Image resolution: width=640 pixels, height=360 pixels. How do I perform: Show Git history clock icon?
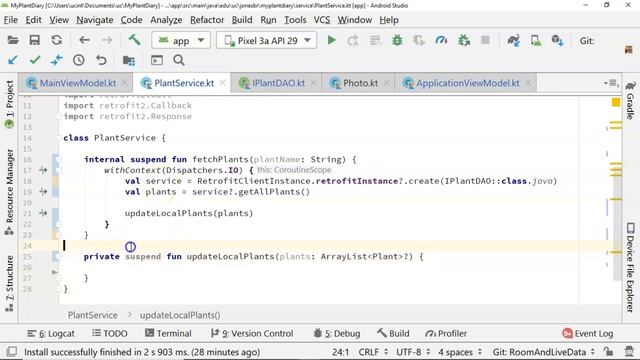78,60
